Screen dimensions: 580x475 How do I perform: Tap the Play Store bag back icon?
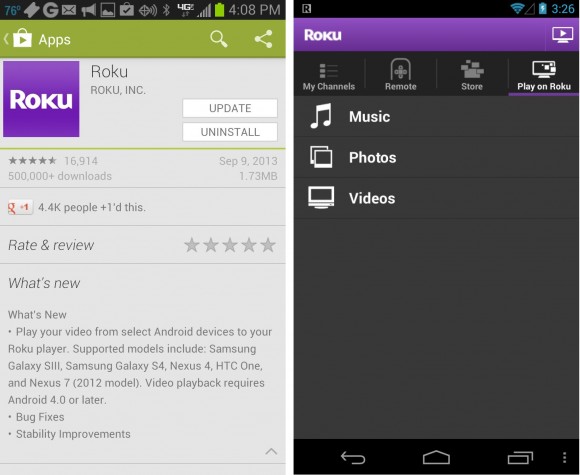coord(18,38)
